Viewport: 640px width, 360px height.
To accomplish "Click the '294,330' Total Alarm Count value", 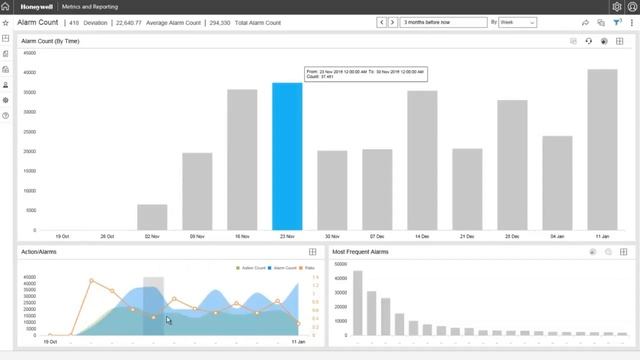I will [x=220, y=23].
